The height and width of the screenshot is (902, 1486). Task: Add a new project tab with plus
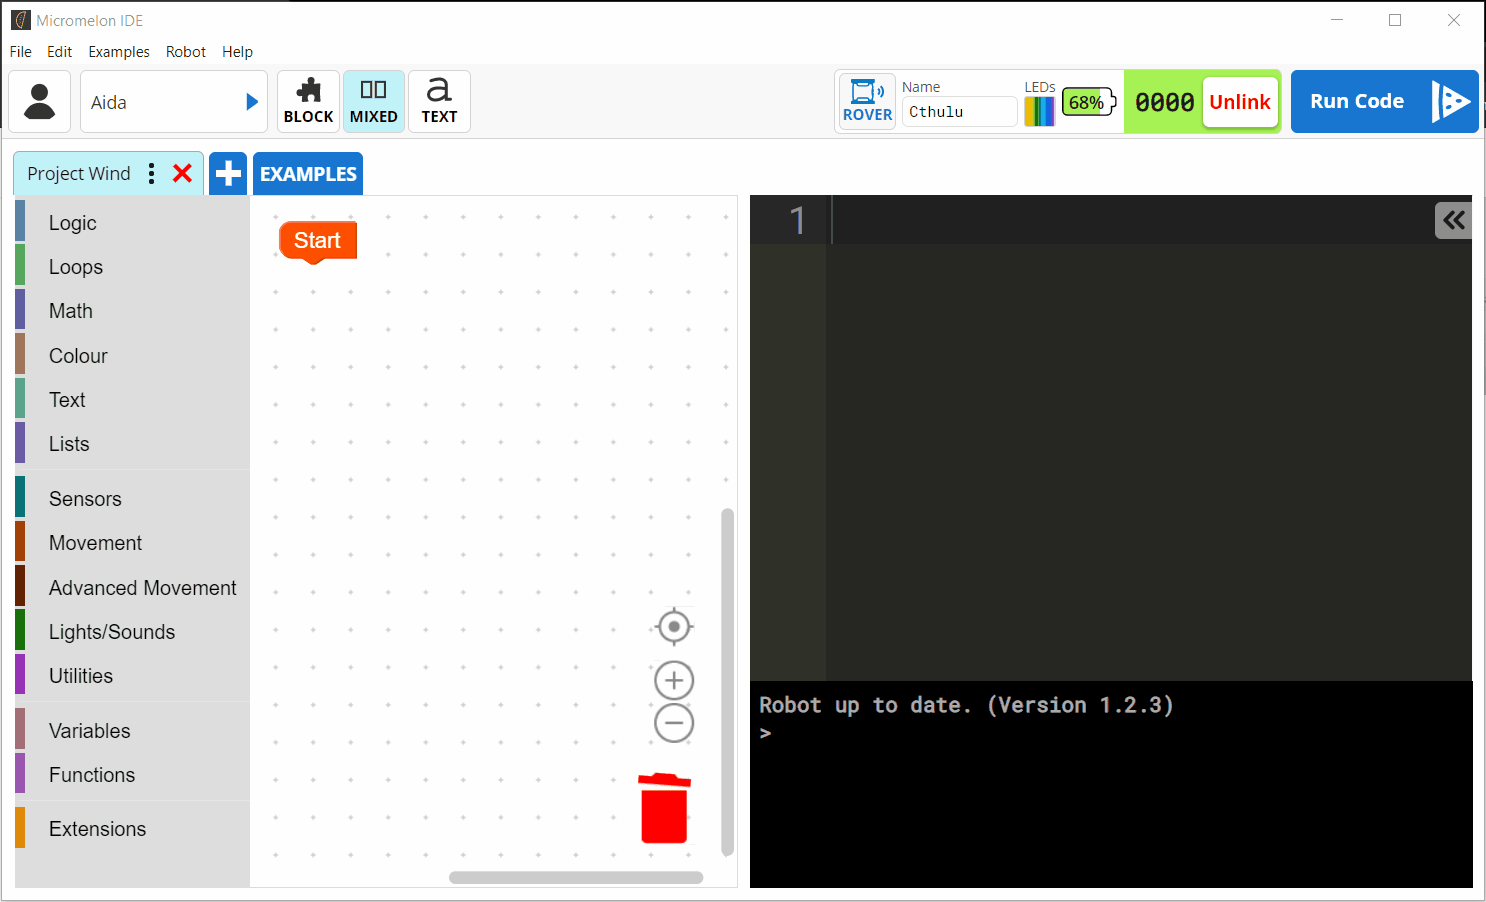228,174
